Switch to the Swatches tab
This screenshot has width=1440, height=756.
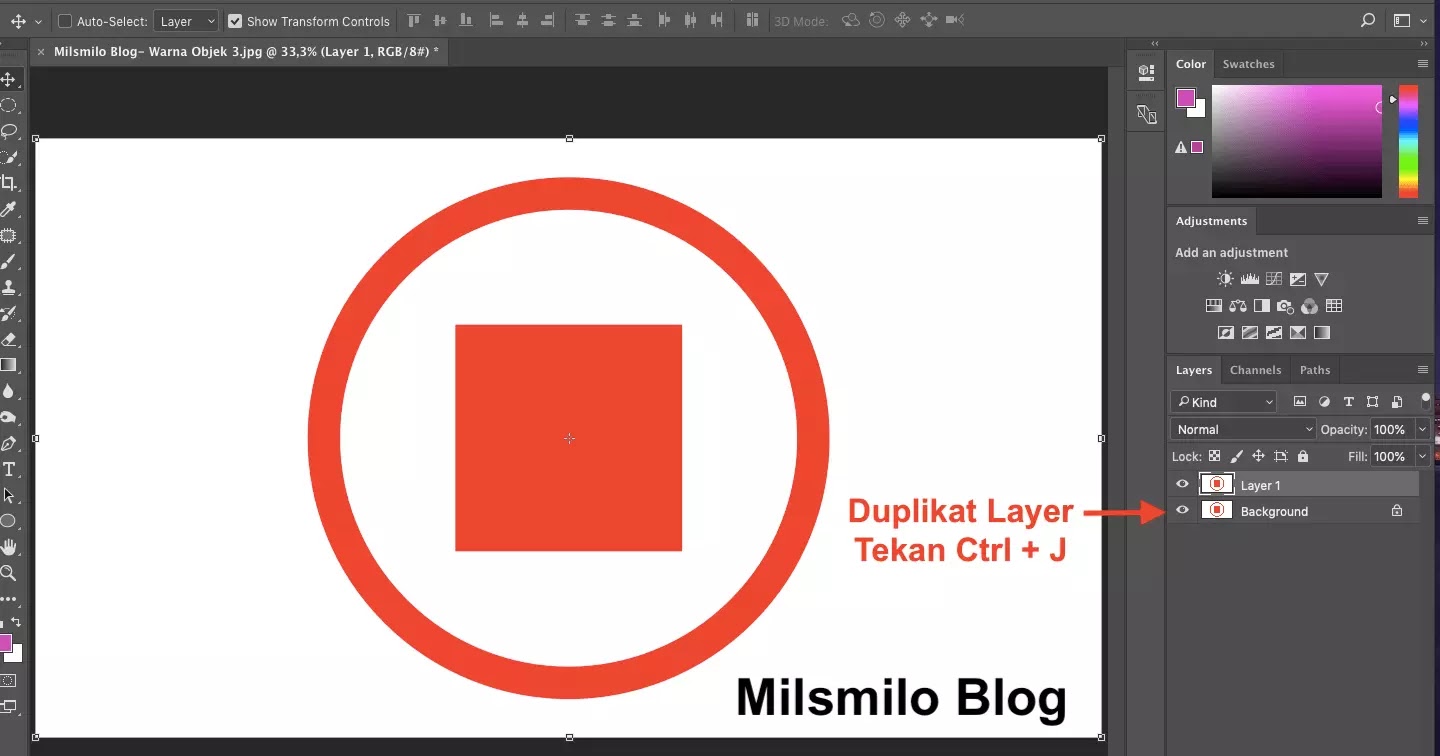click(1248, 64)
